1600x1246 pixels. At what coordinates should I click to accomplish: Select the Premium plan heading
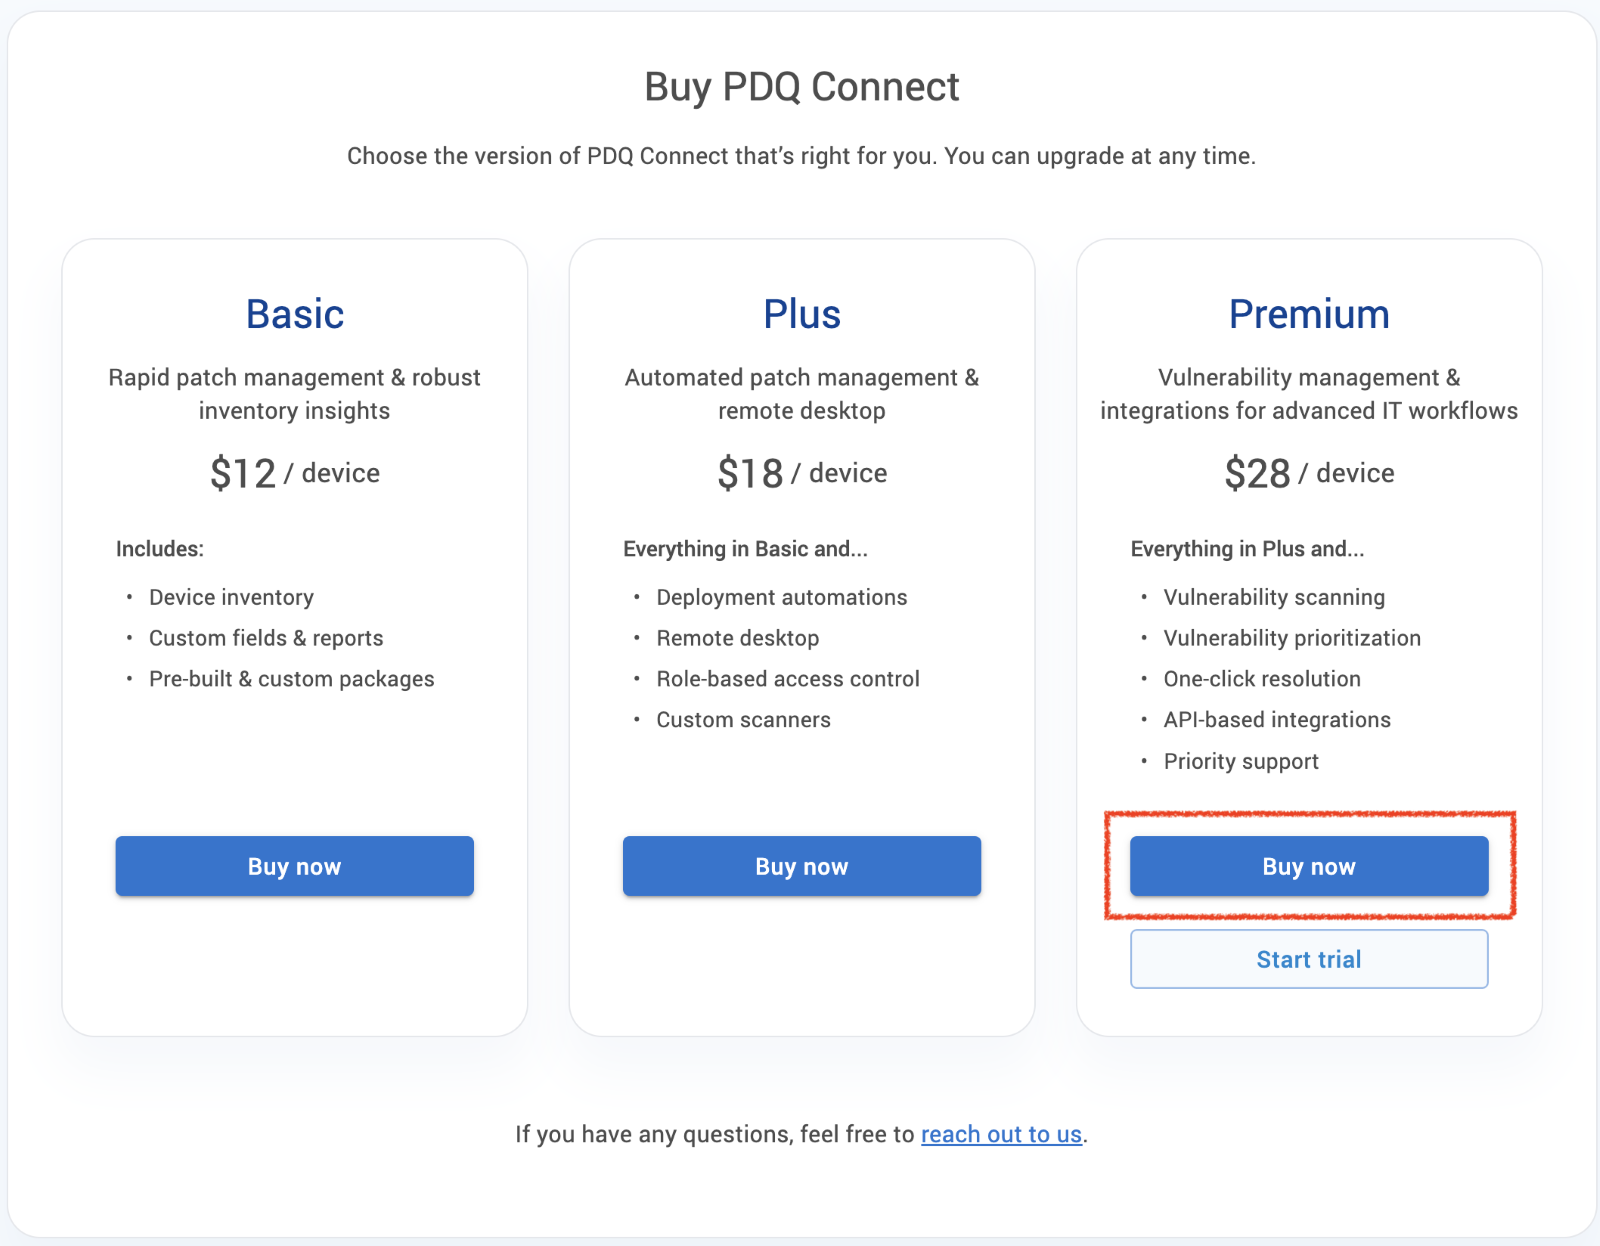[x=1309, y=314]
